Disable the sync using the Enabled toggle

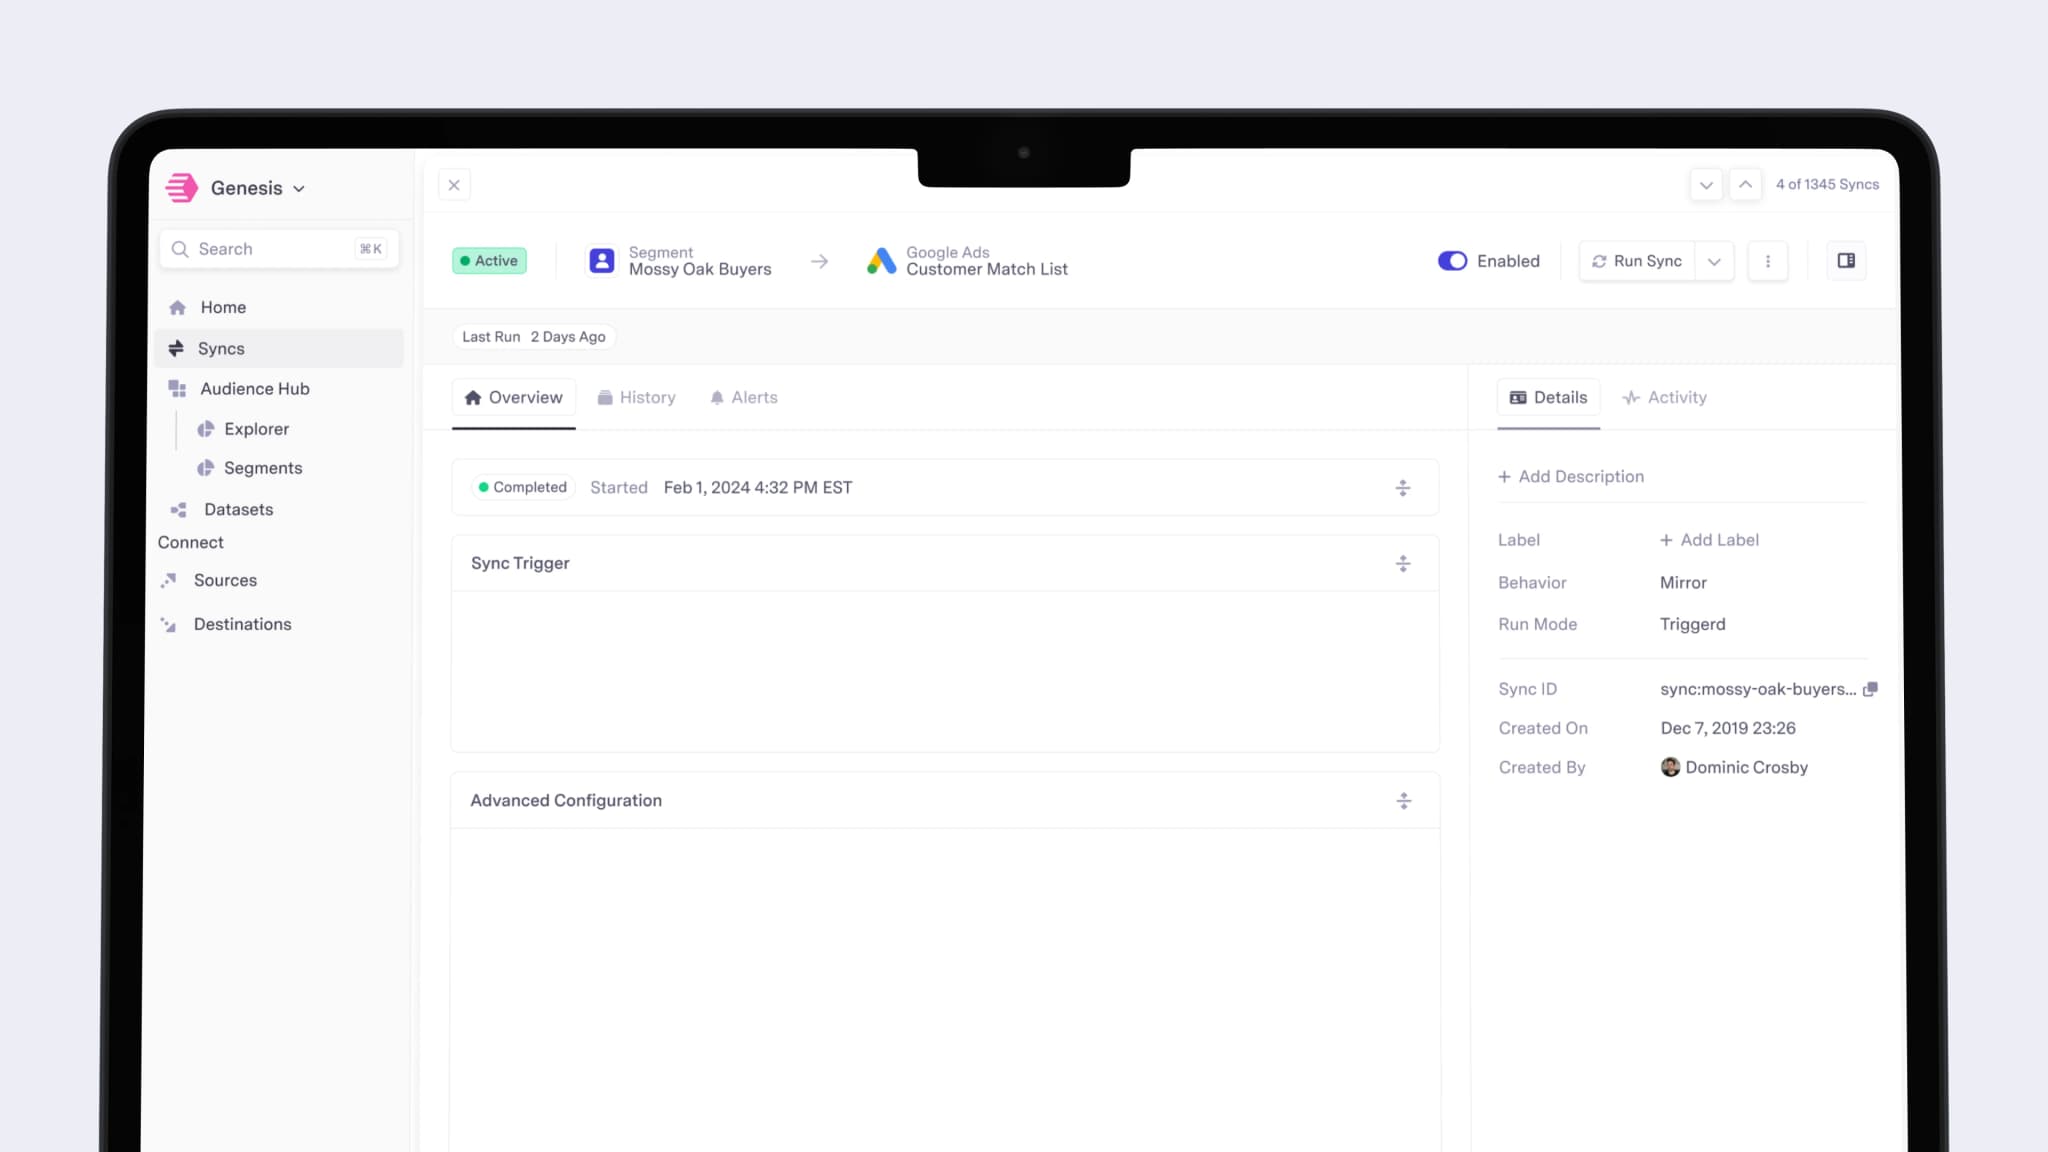(x=1452, y=261)
